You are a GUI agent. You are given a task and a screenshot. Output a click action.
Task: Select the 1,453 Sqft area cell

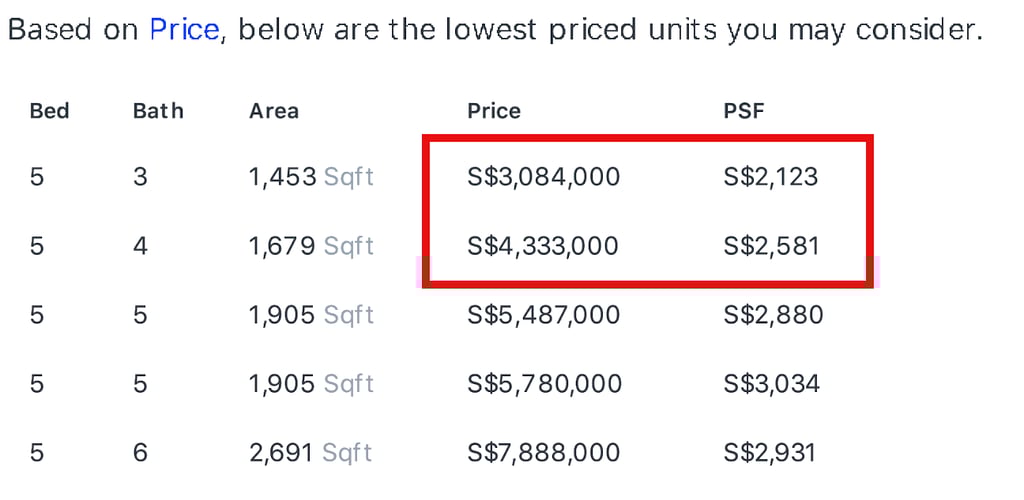(311, 178)
